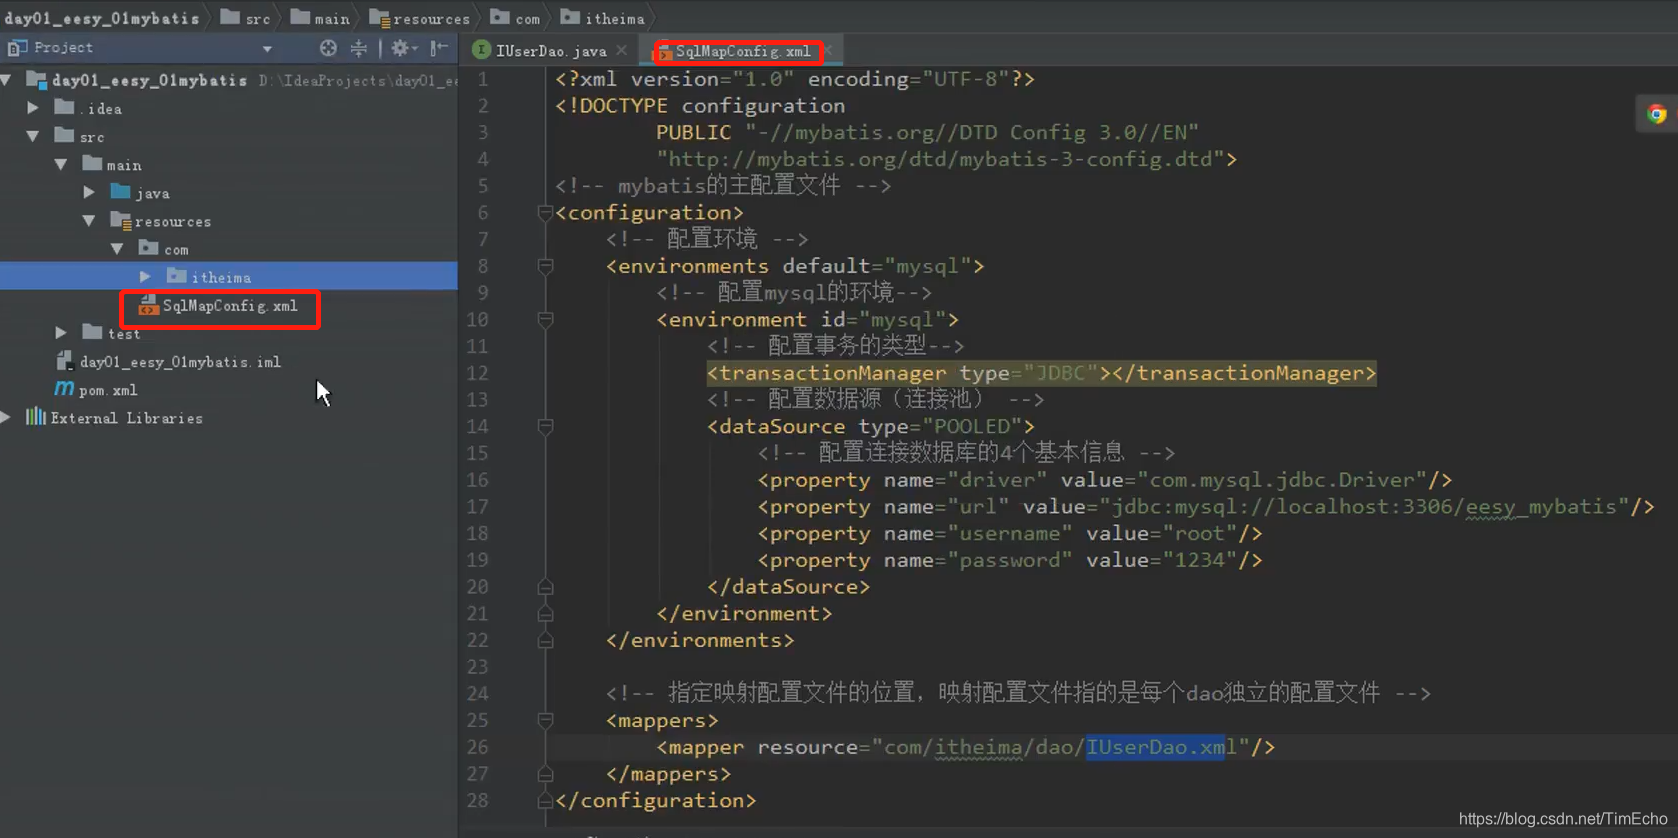Viewport: 1678px width, 838px height.
Task: Click line number 26 in gutter
Action: pos(478,747)
